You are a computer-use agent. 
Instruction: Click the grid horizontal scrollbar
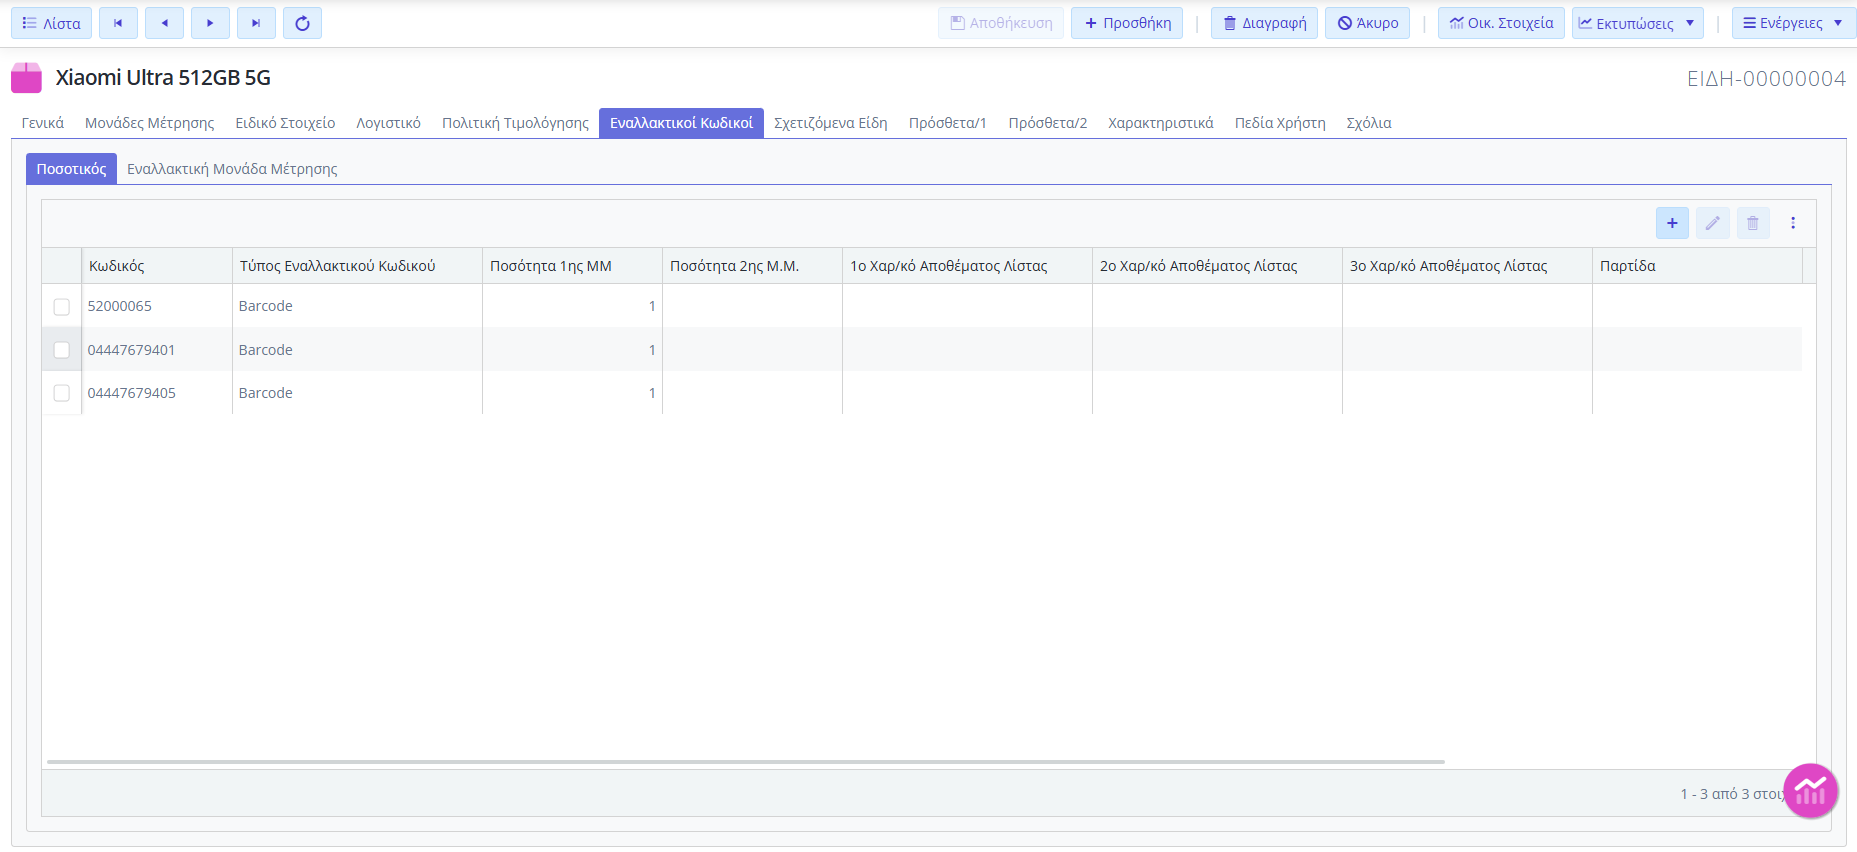coord(746,762)
